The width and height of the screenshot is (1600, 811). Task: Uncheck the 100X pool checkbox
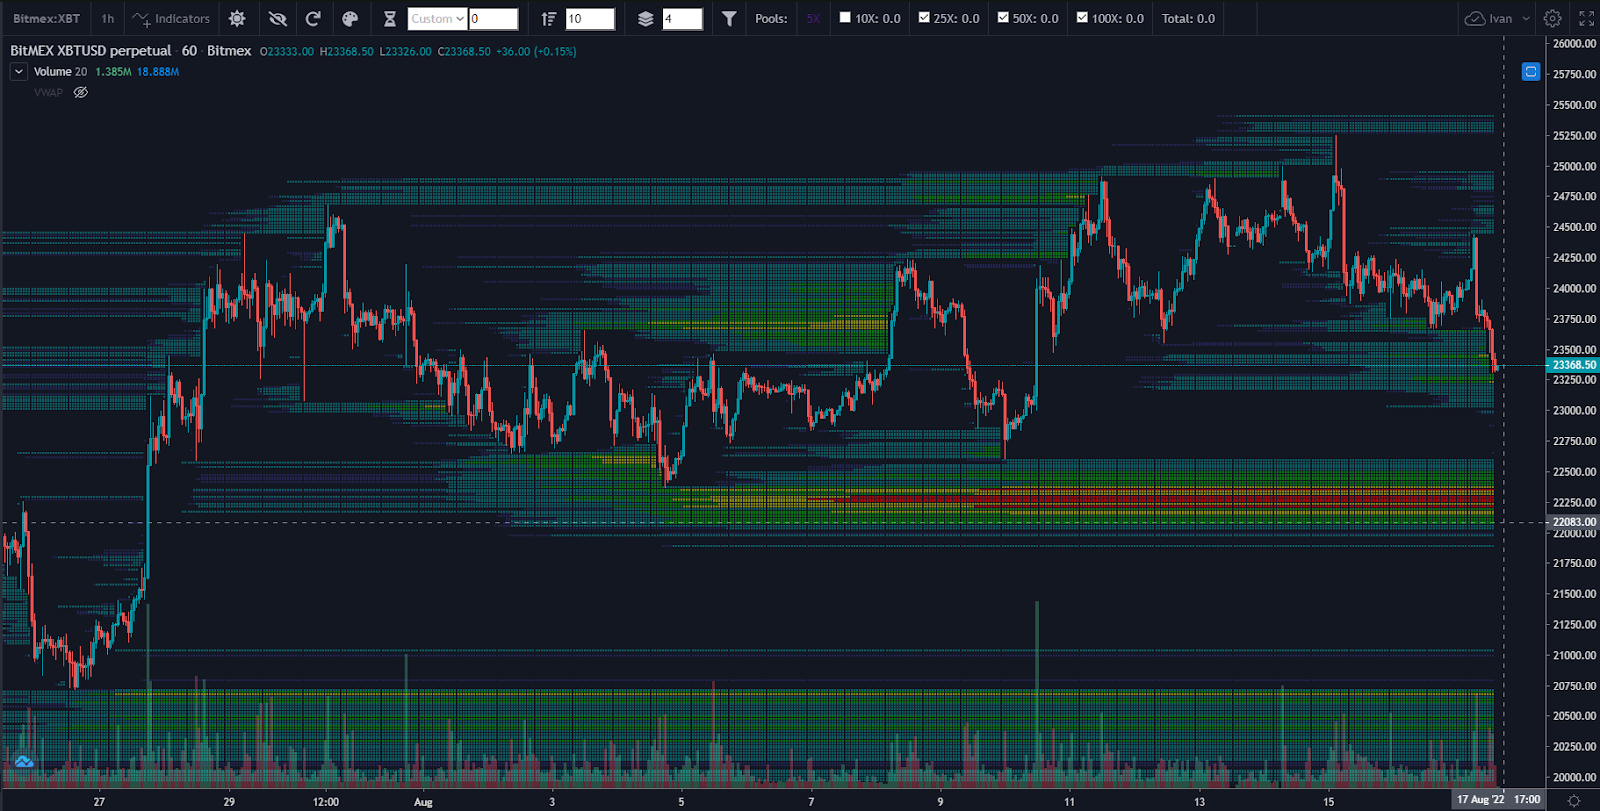click(1082, 18)
